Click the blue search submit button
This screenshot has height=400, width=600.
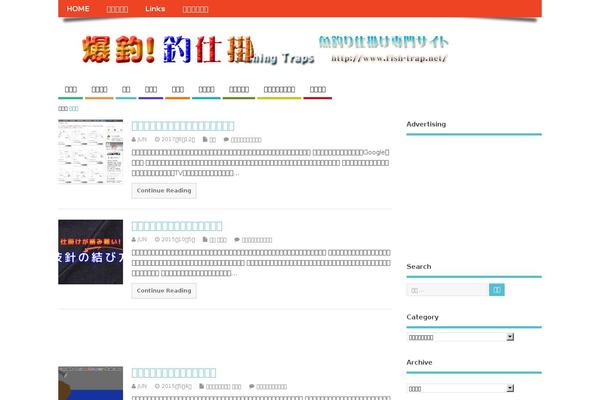497,290
